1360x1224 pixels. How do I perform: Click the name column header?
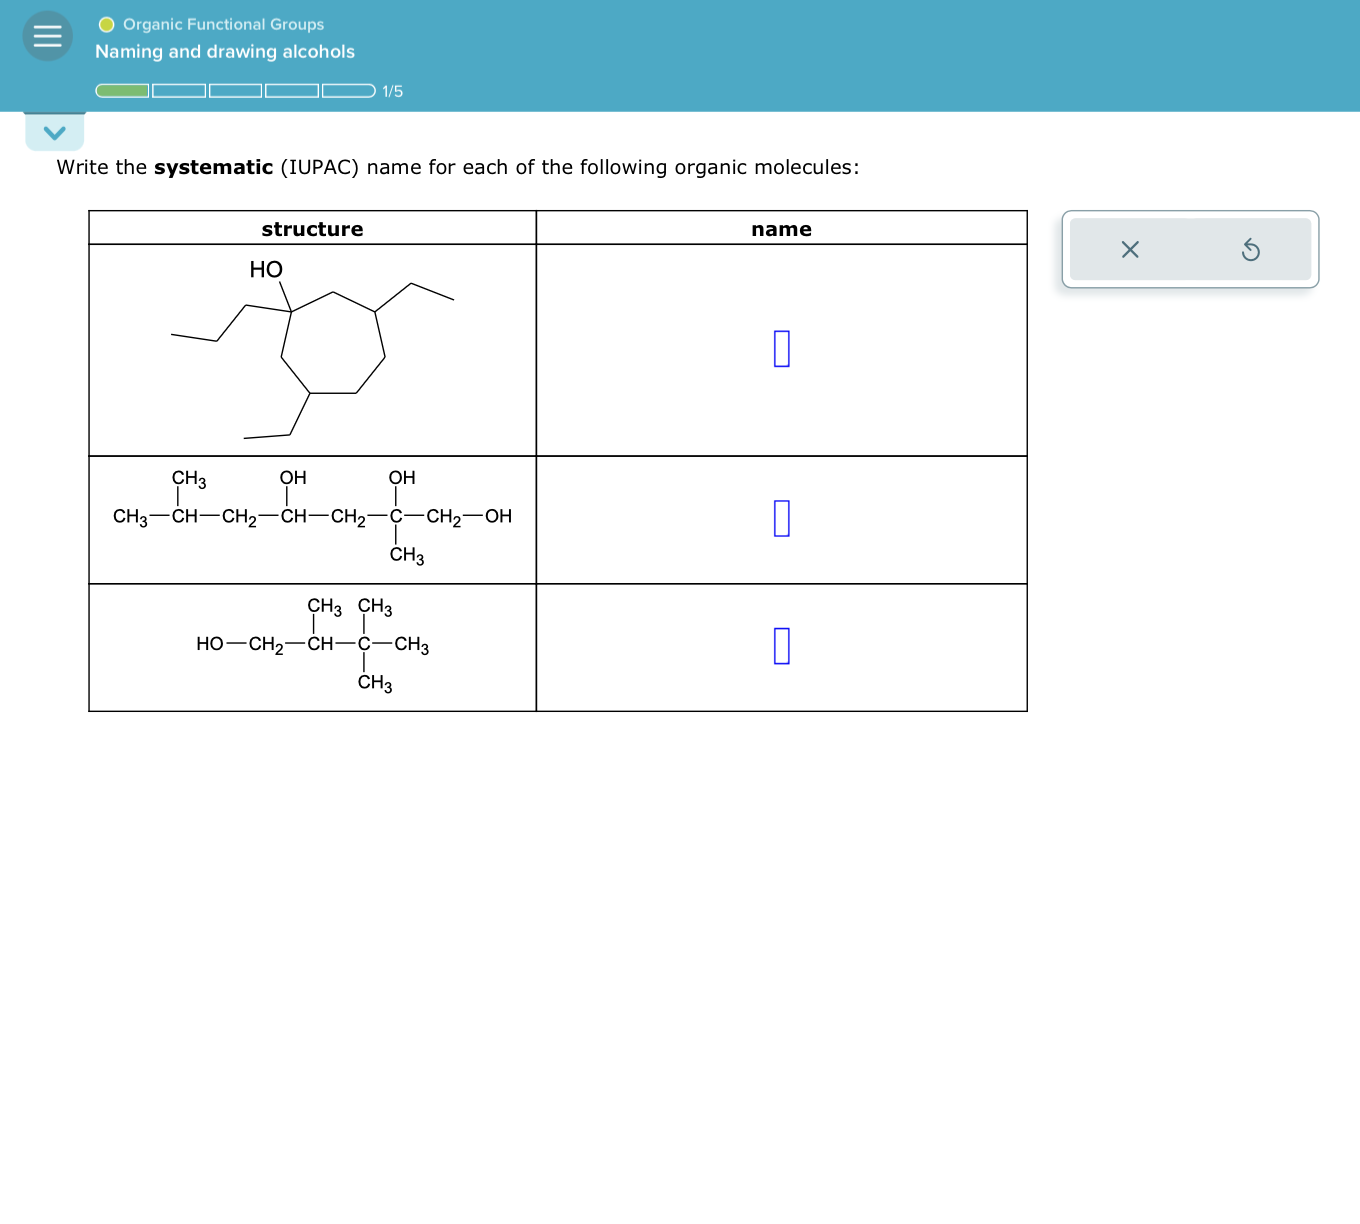click(x=781, y=229)
